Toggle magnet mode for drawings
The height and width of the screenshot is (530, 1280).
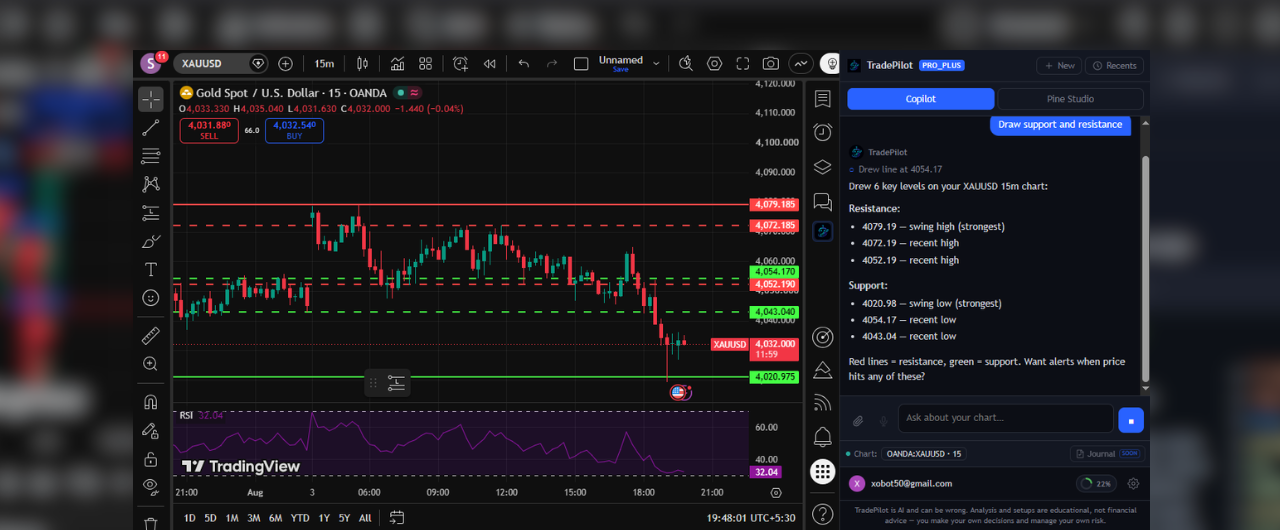[151, 402]
